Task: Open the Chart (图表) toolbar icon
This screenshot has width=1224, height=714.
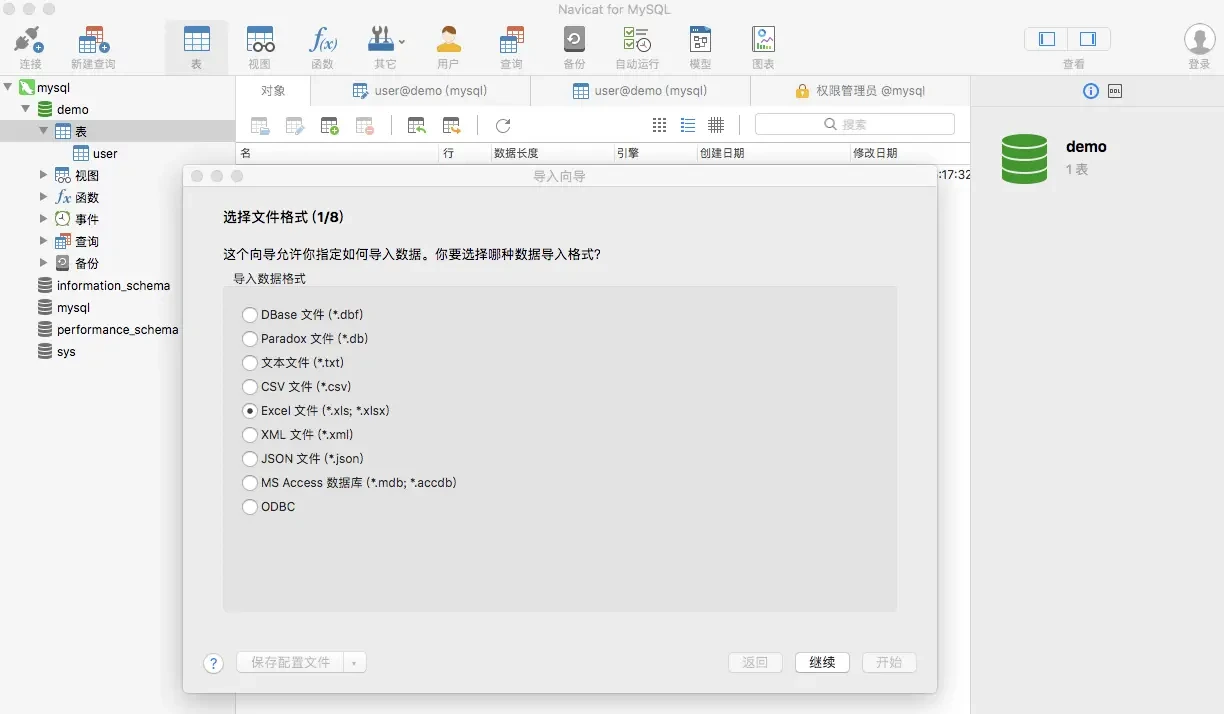Action: 763,40
